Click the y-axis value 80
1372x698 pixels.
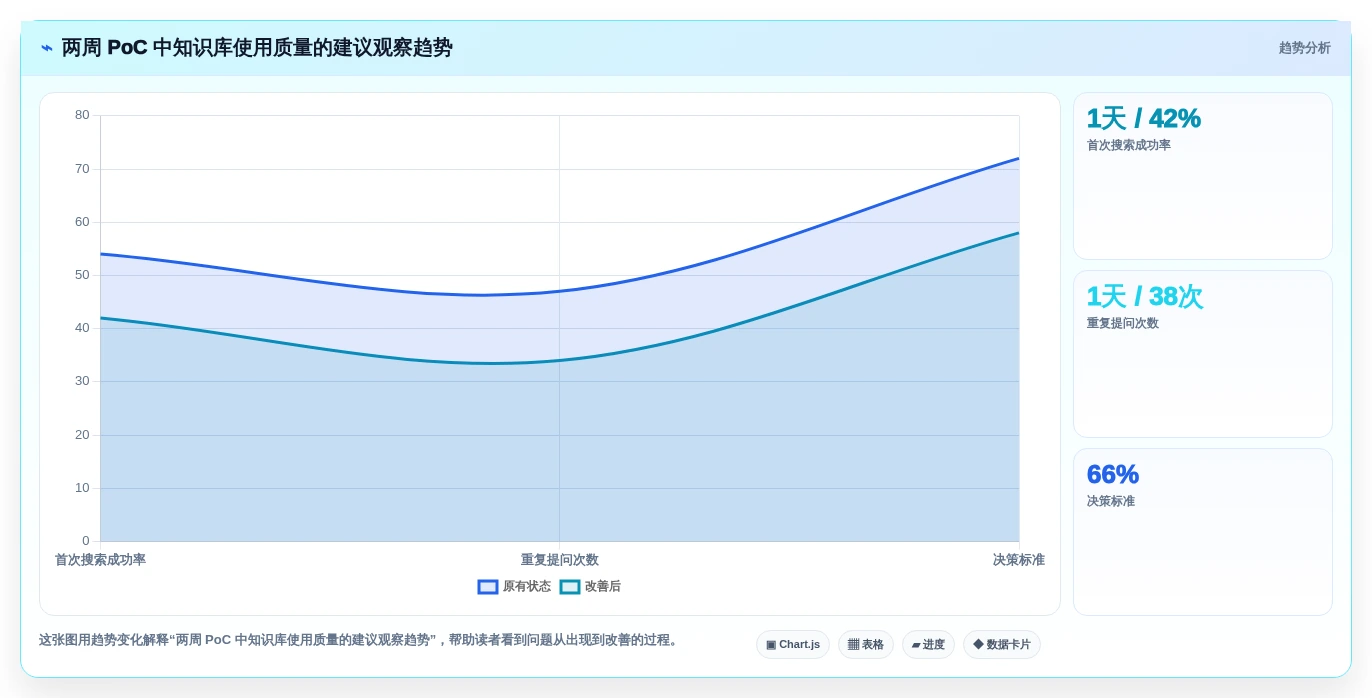point(82,115)
